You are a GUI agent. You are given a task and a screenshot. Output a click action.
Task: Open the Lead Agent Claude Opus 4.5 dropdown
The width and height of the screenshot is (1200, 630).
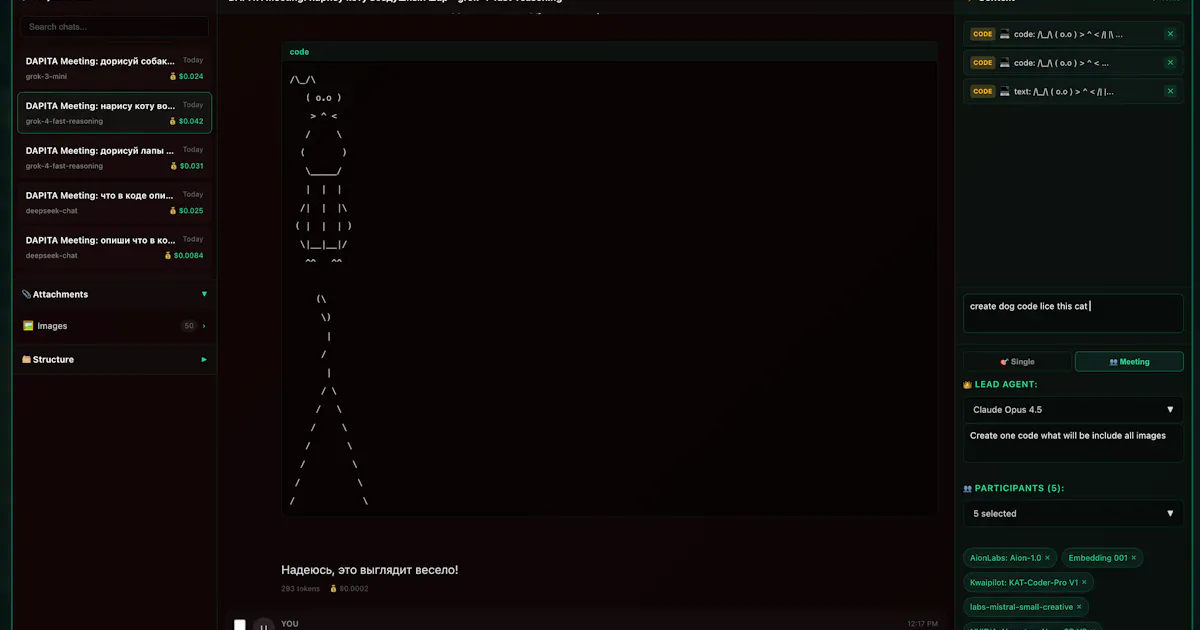1073,409
